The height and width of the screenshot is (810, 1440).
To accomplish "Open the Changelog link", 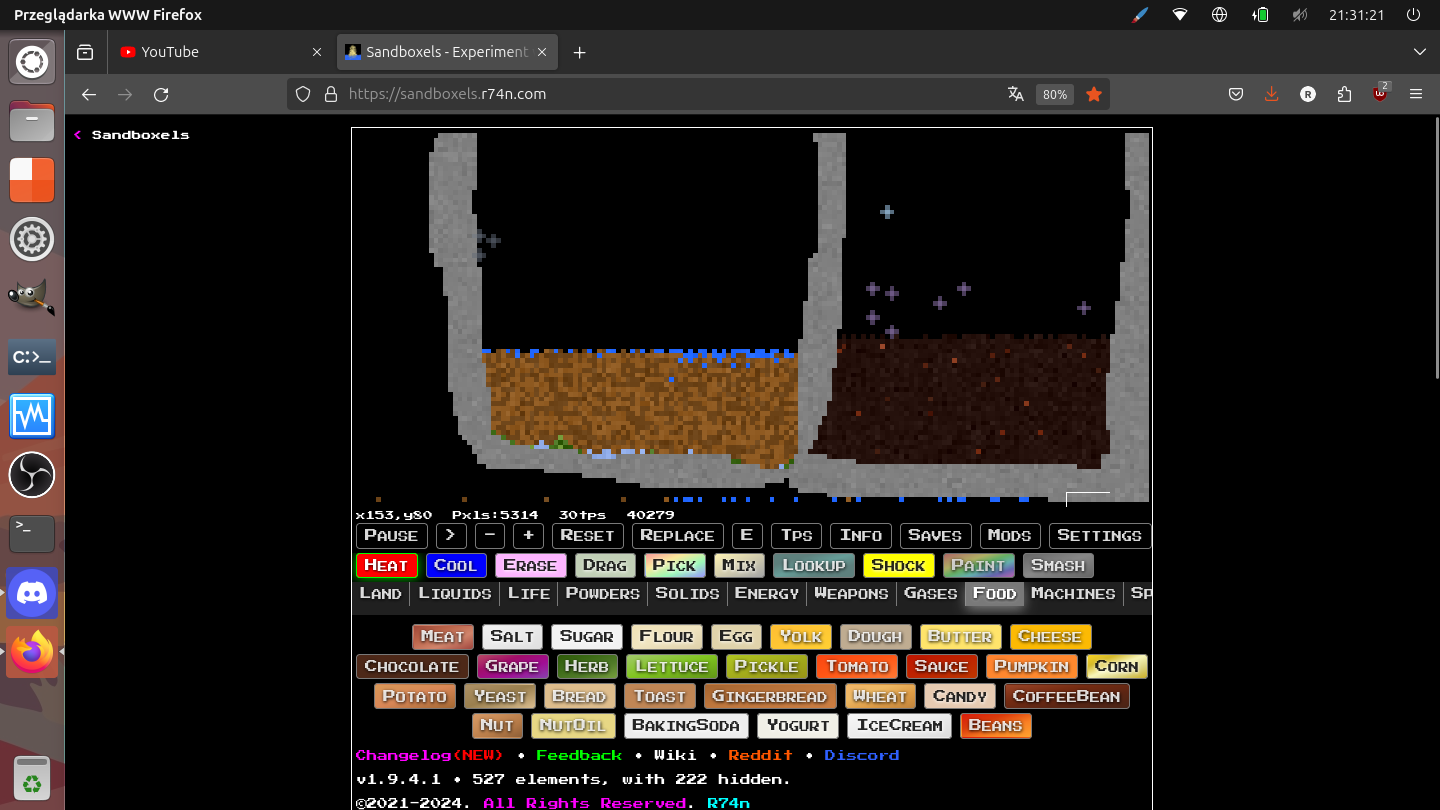I will tap(429, 755).
